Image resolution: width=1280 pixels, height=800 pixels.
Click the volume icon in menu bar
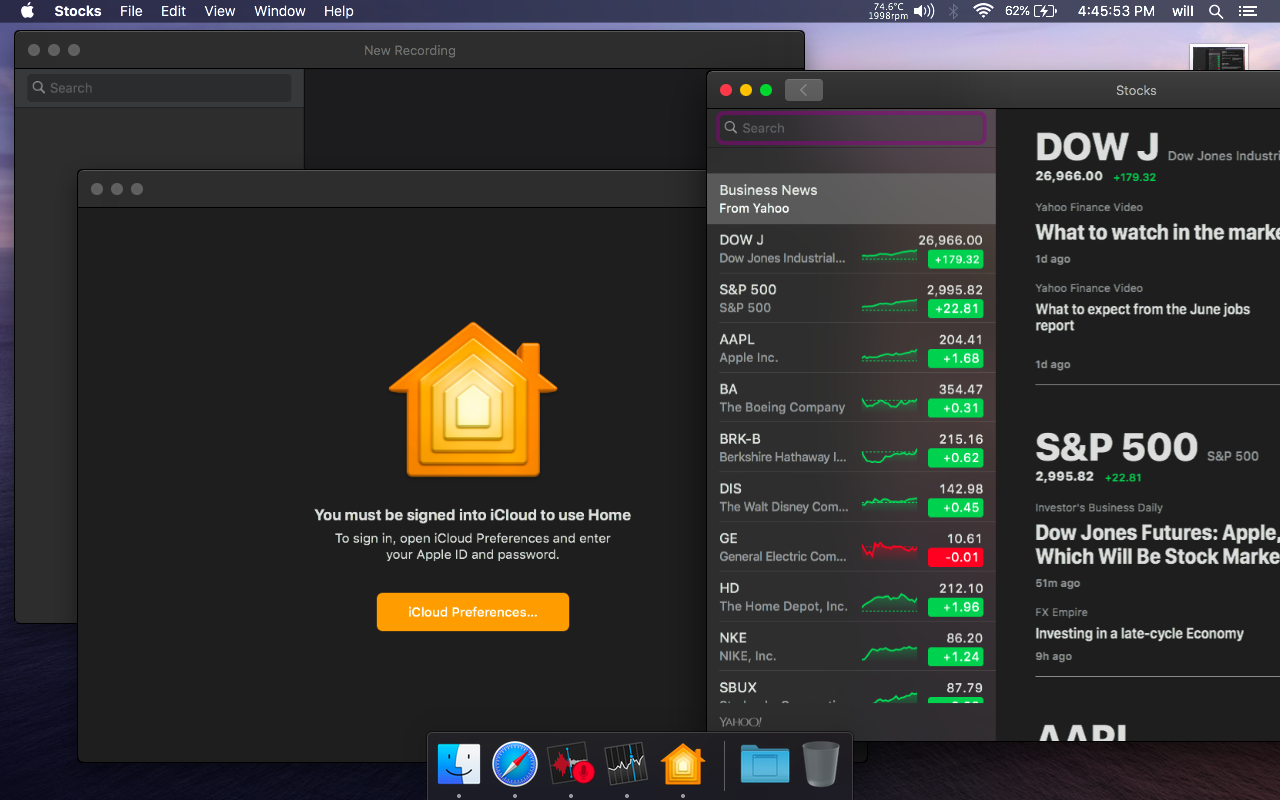click(x=925, y=11)
